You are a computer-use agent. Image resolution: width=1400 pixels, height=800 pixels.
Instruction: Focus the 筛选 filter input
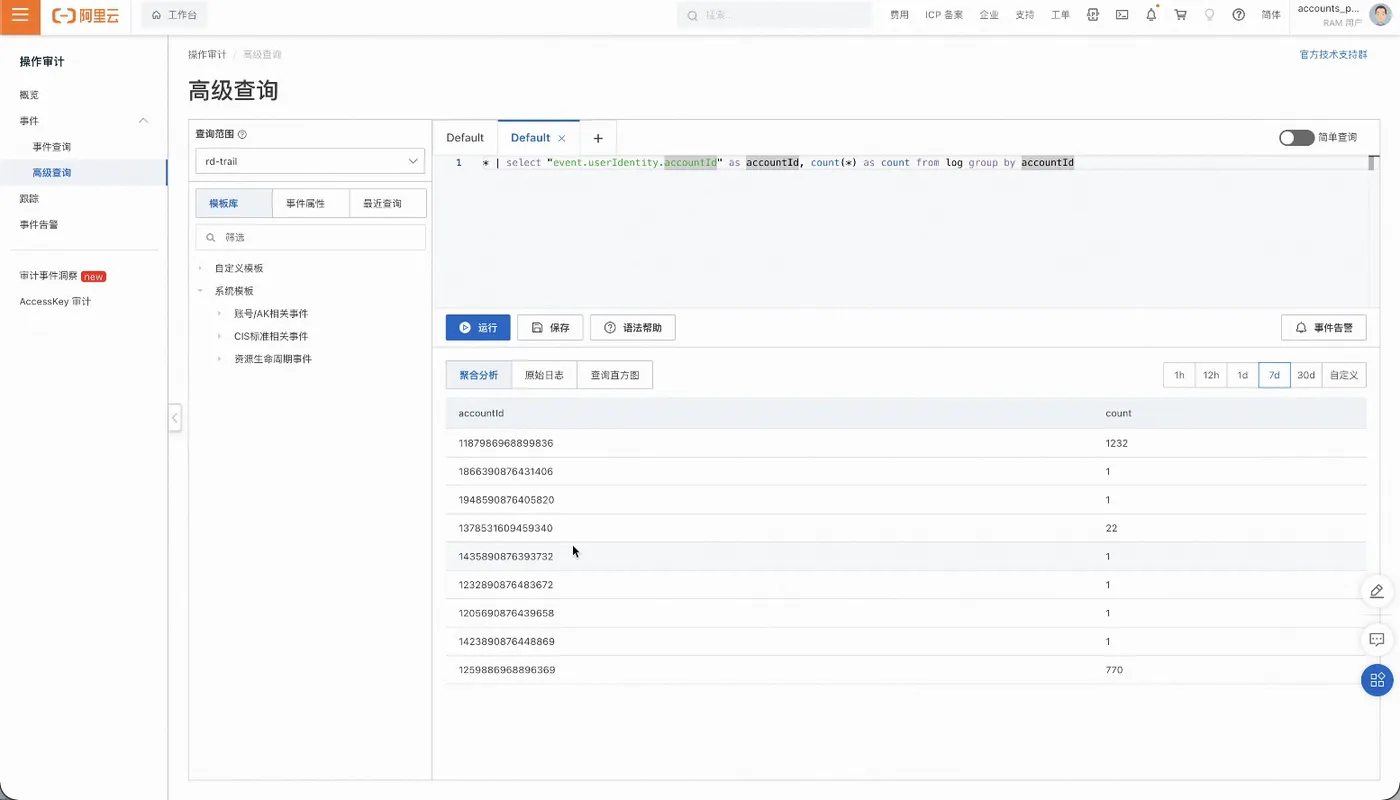[x=310, y=237]
